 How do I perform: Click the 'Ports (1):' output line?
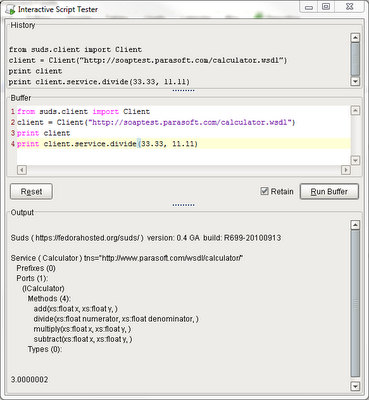(32, 278)
